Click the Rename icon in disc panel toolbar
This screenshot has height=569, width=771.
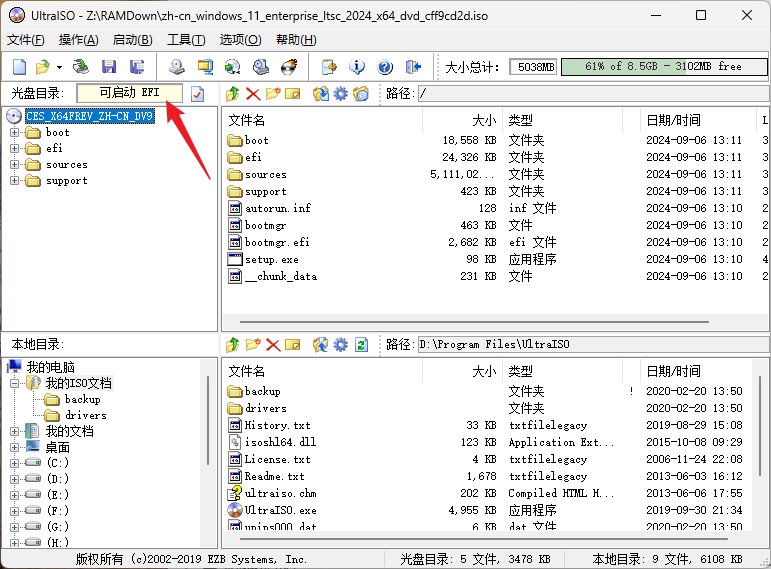(293, 93)
